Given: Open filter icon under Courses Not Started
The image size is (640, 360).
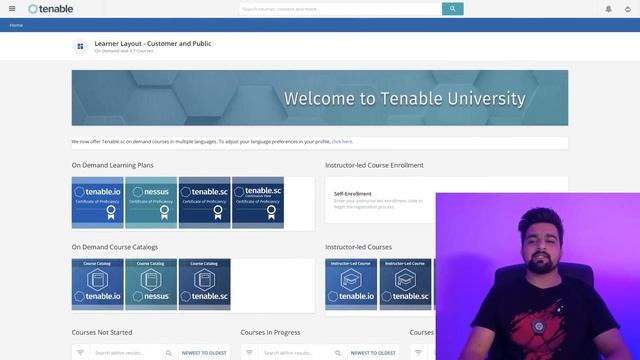Looking at the screenshot, I should (80, 353).
